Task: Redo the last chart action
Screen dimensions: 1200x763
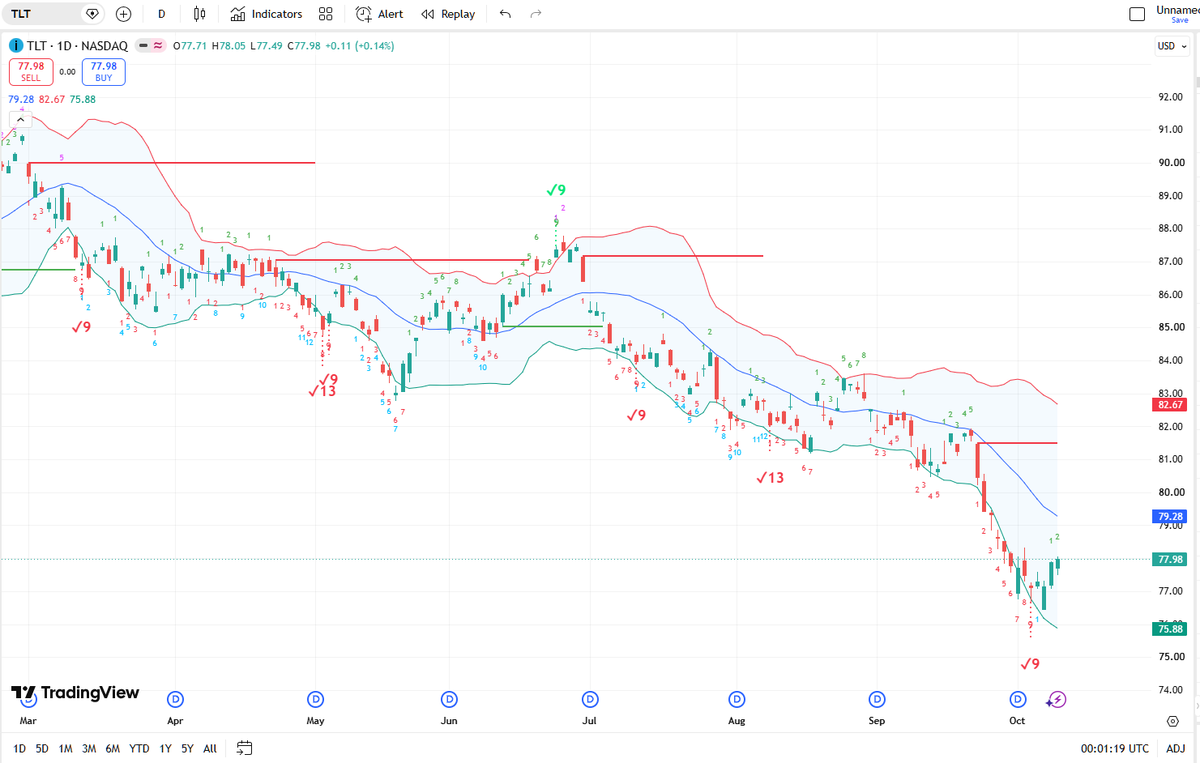Action: point(536,14)
